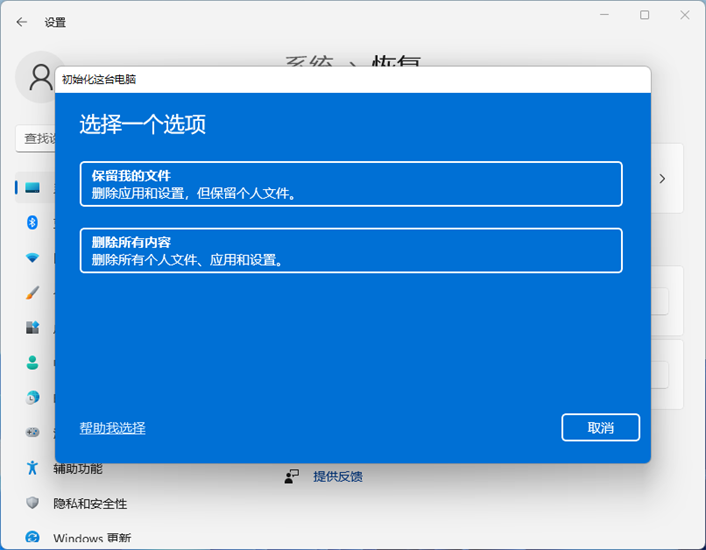Open Bluetooth settings via sidebar icon
706x550 pixels.
click(x=32, y=222)
